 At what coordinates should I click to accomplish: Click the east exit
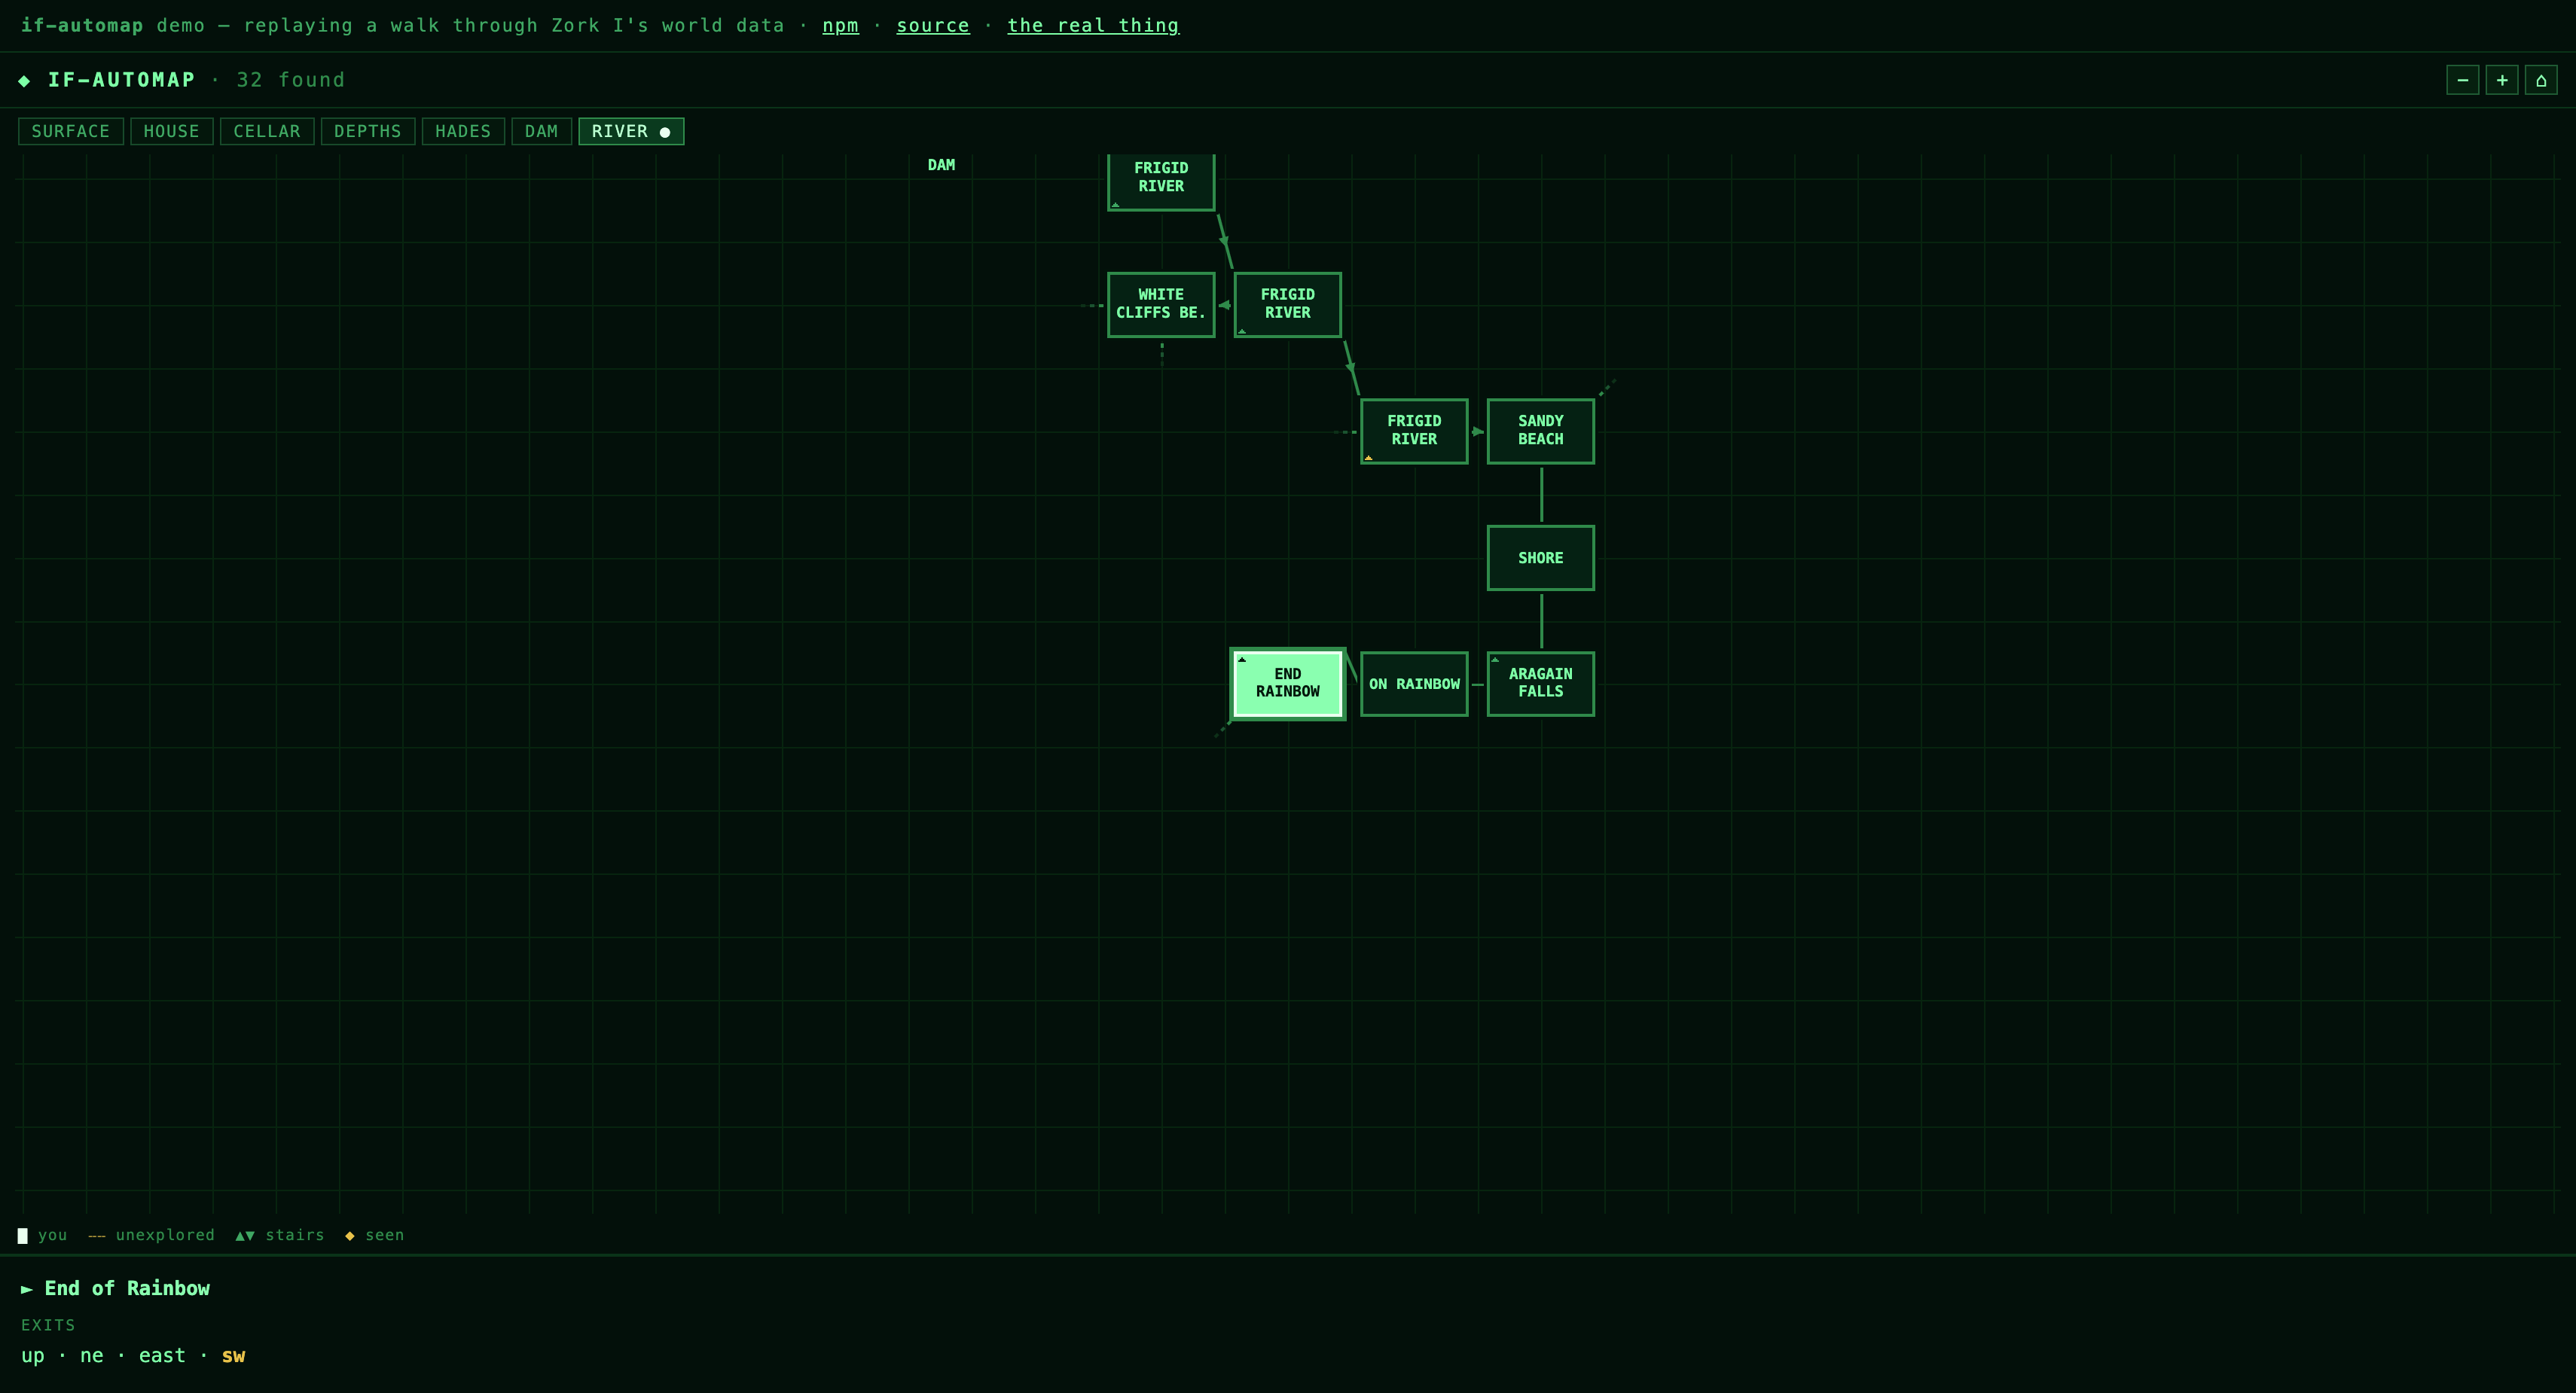point(162,1355)
